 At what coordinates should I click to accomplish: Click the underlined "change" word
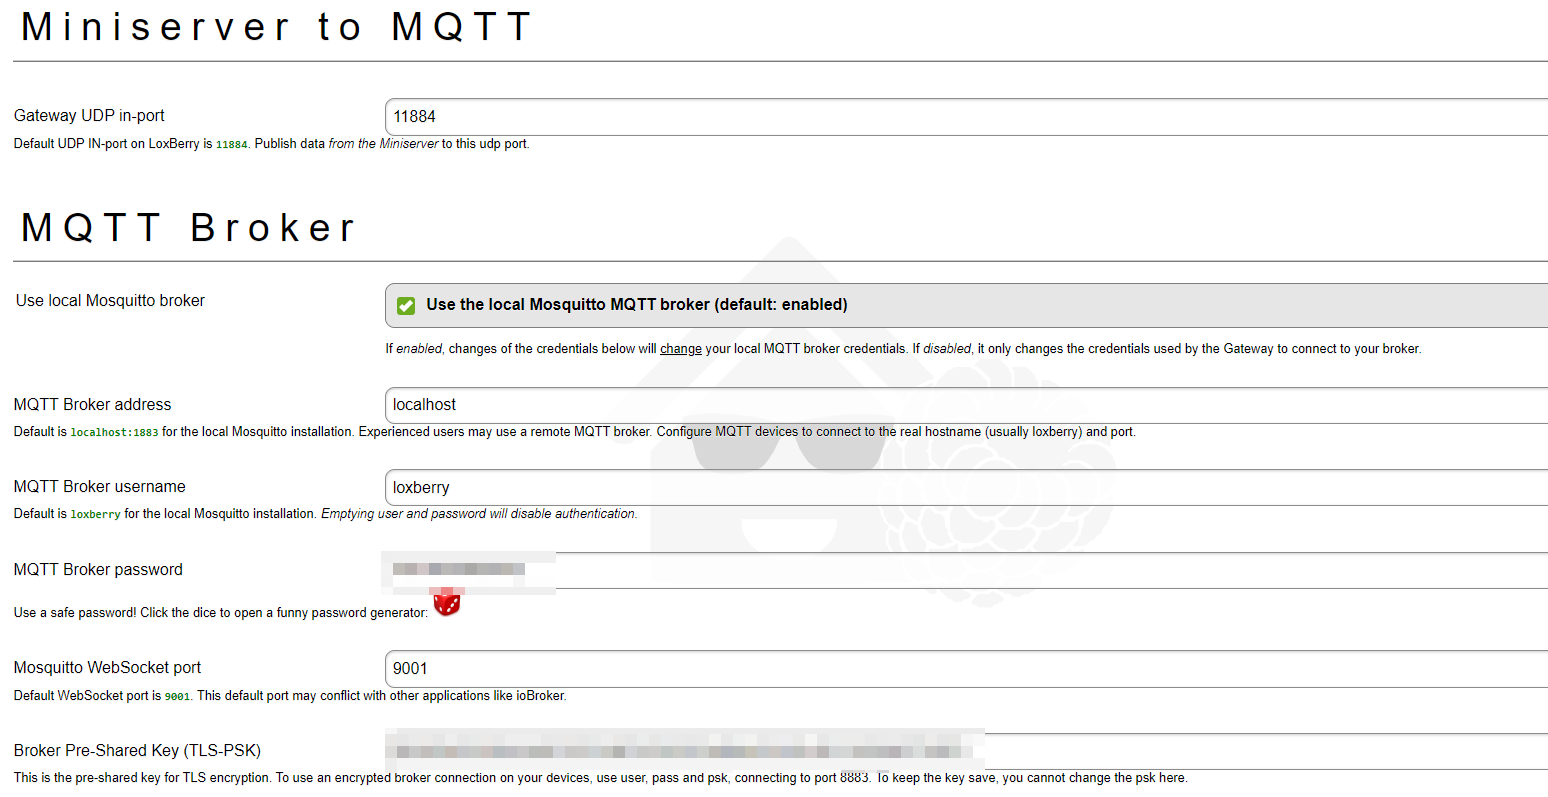(x=681, y=349)
